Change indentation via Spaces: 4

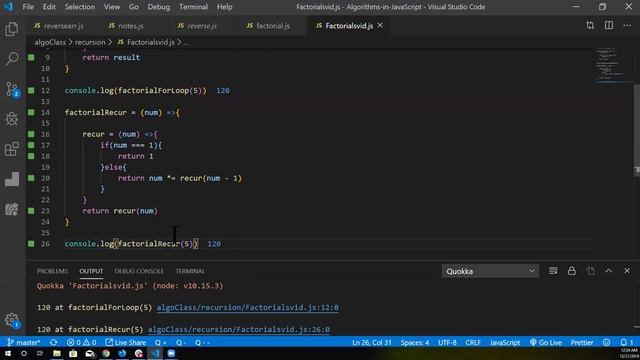(415, 342)
